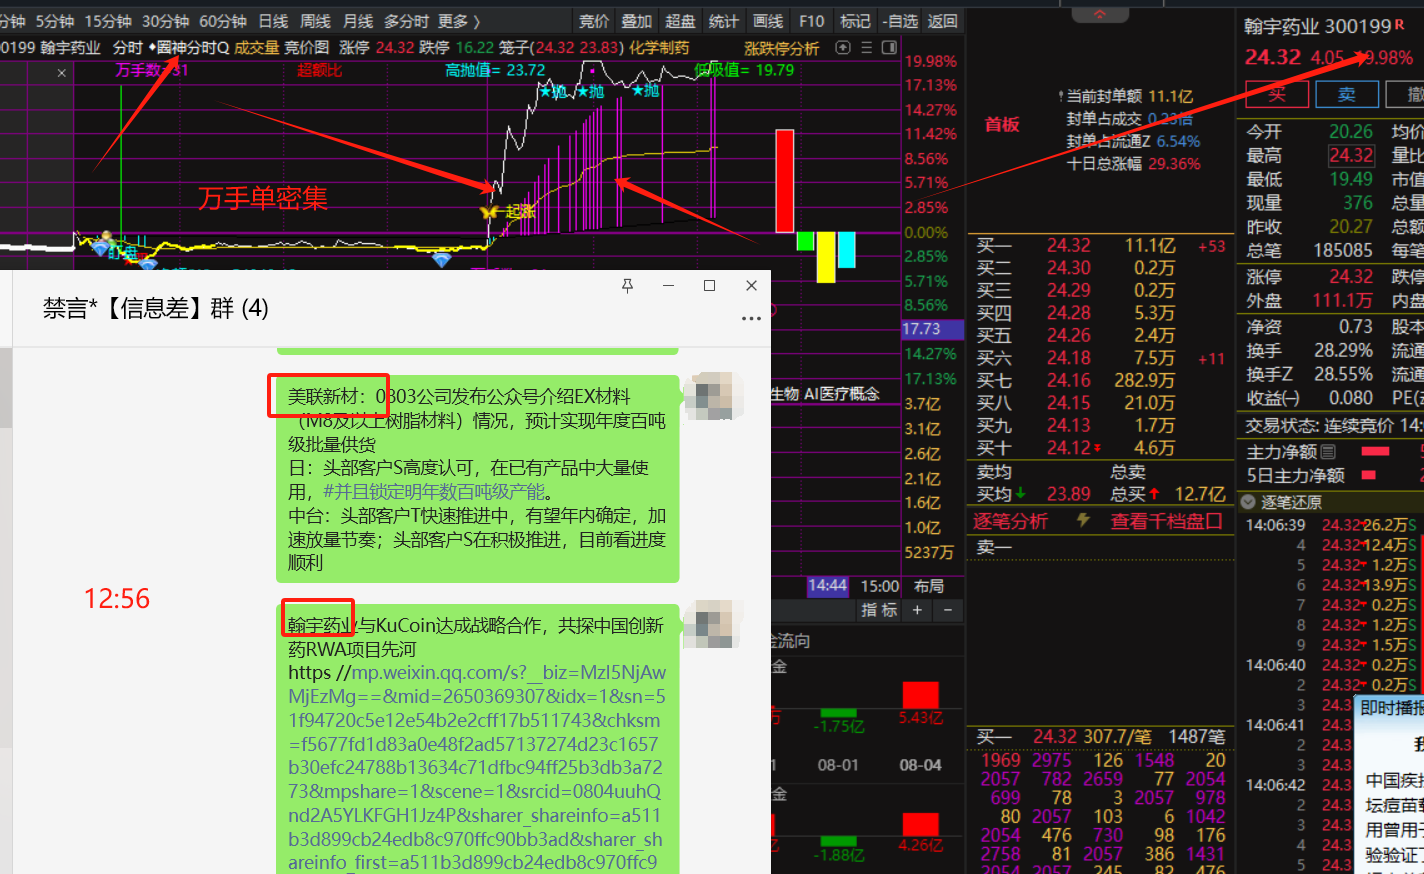
Task: Click the 竞价 toolbar button
Action: tap(594, 21)
